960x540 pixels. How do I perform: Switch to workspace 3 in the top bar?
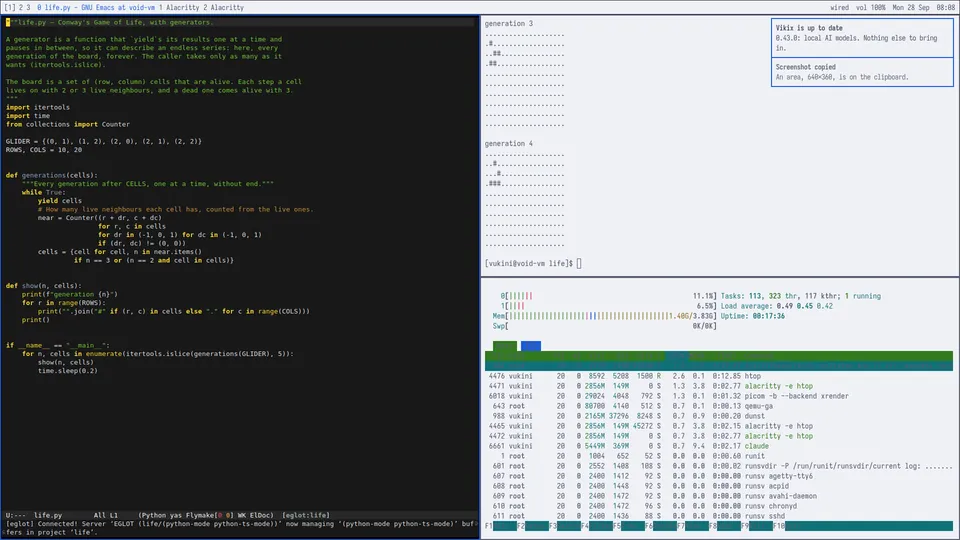pos(28,7)
